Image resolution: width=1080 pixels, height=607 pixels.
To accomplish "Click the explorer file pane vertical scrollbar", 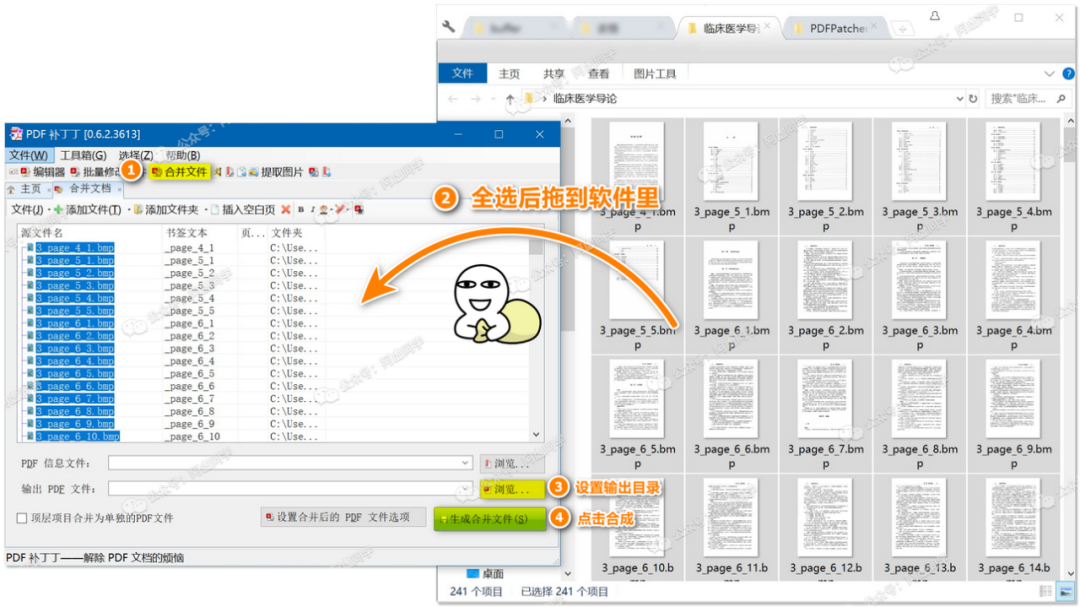I will (x=1071, y=348).
